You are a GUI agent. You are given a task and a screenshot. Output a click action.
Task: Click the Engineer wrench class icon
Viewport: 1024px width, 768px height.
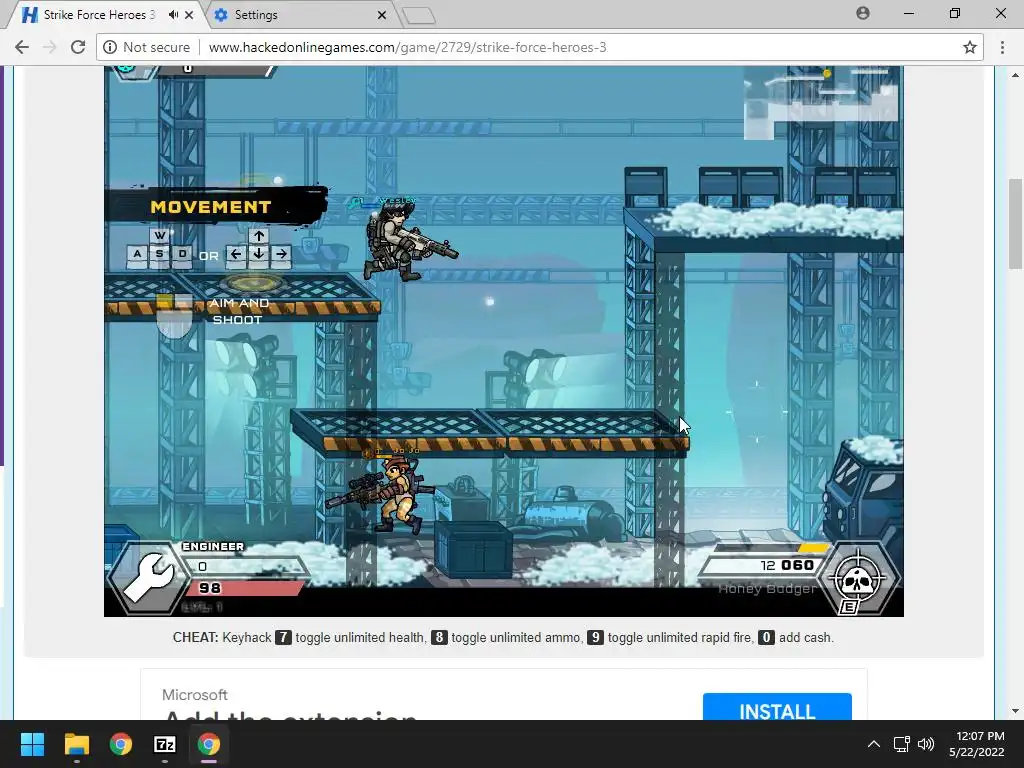pos(149,577)
